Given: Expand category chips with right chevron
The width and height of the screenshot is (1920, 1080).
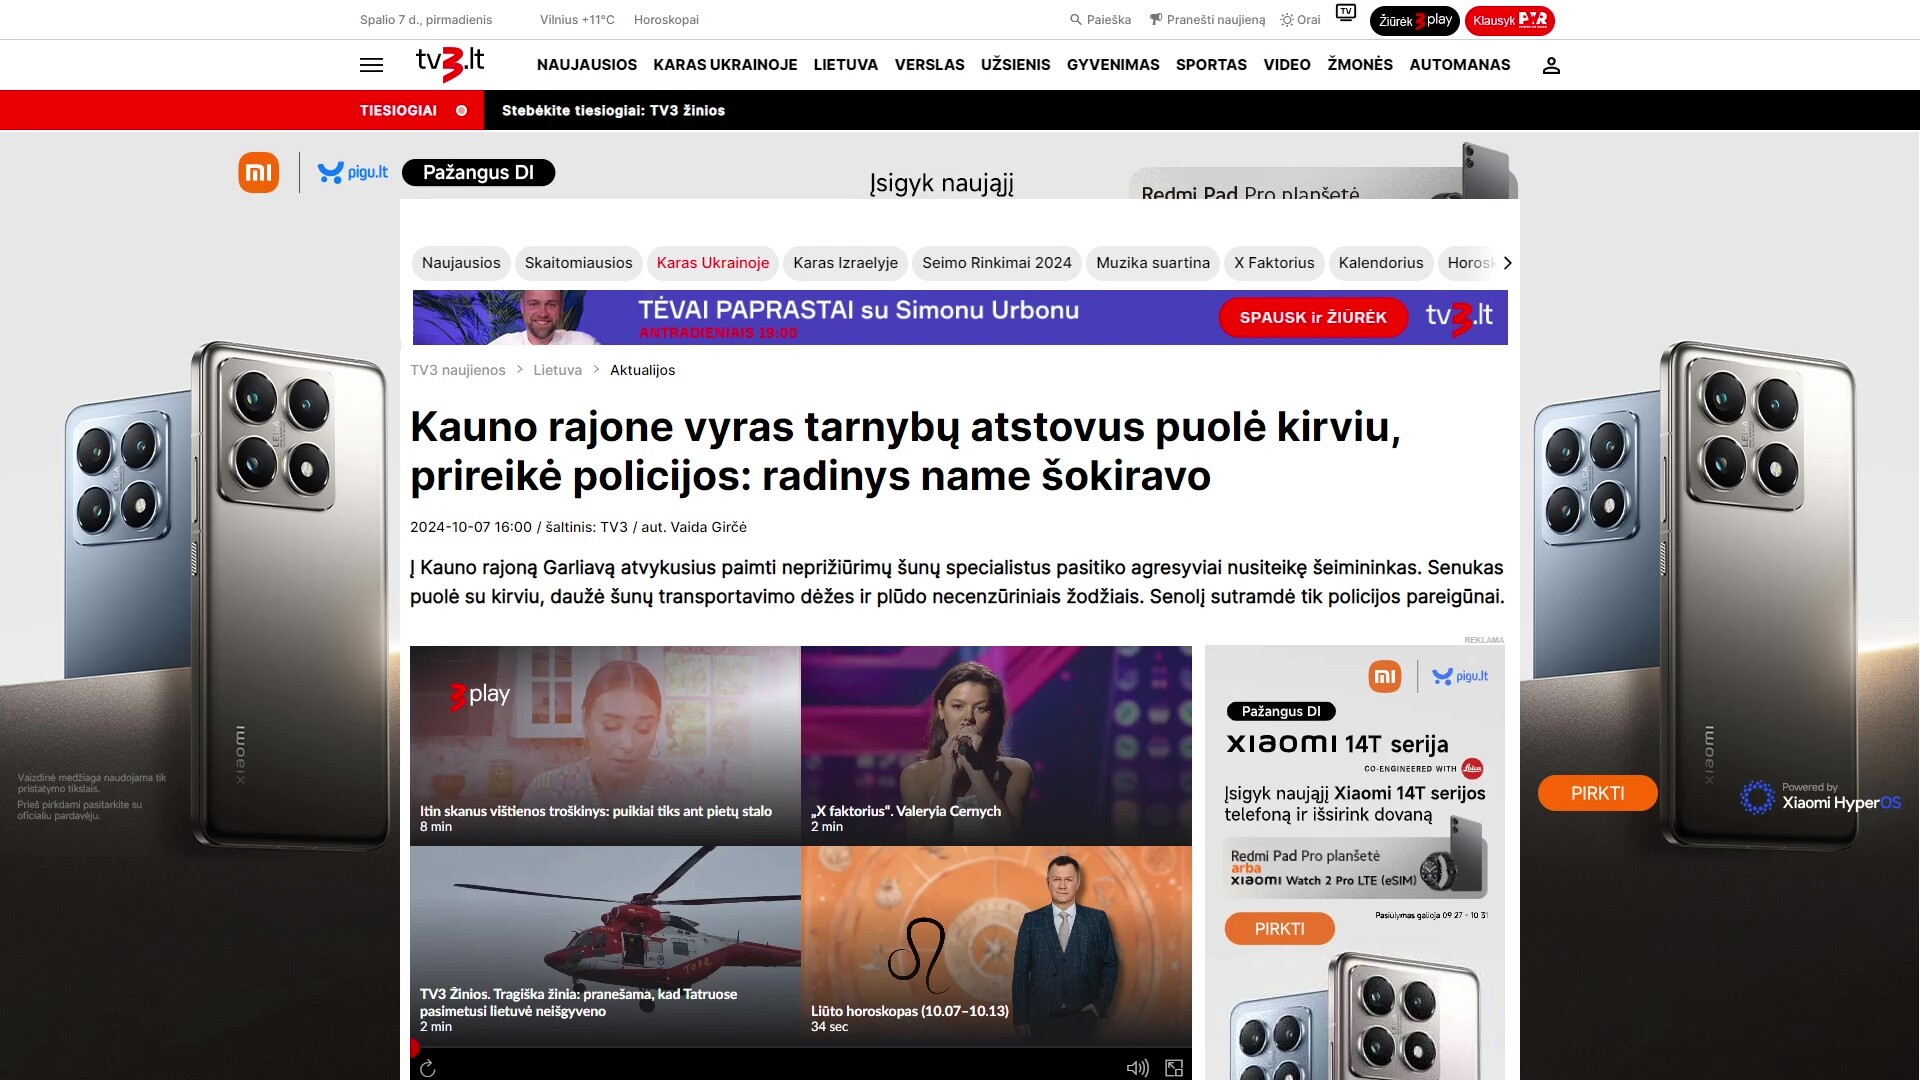Looking at the screenshot, I should click(x=1507, y=263).
